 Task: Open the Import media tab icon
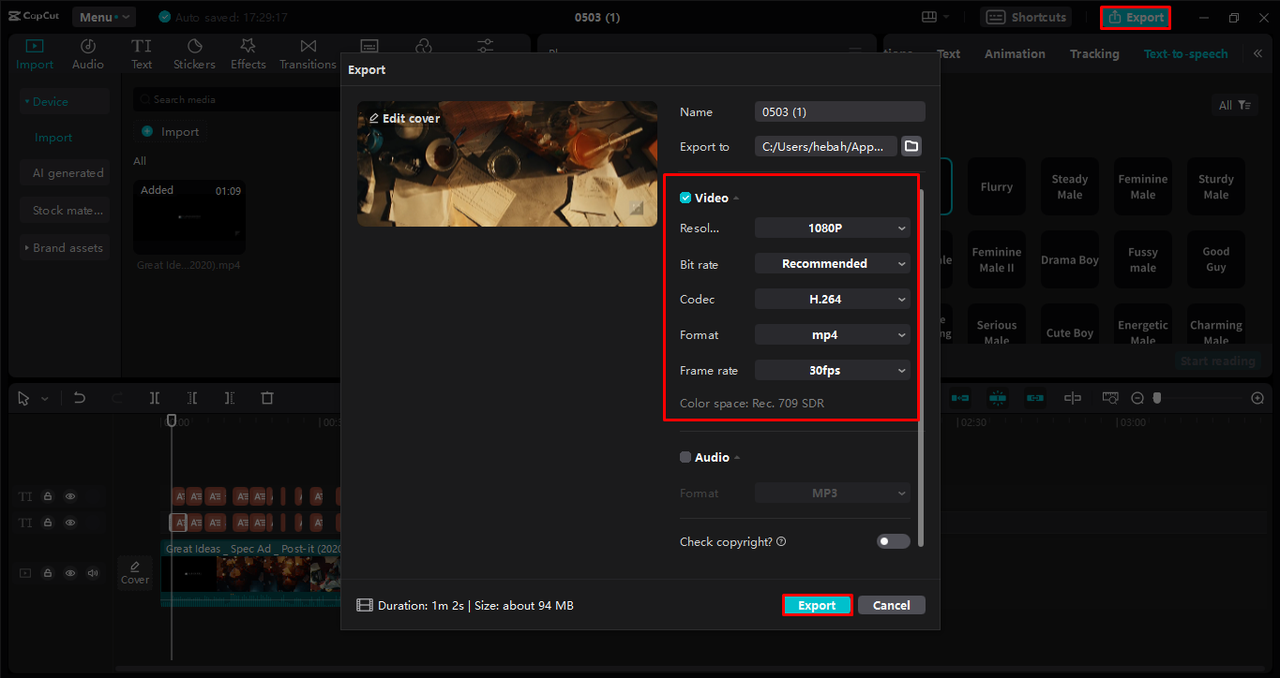[35, 55]
